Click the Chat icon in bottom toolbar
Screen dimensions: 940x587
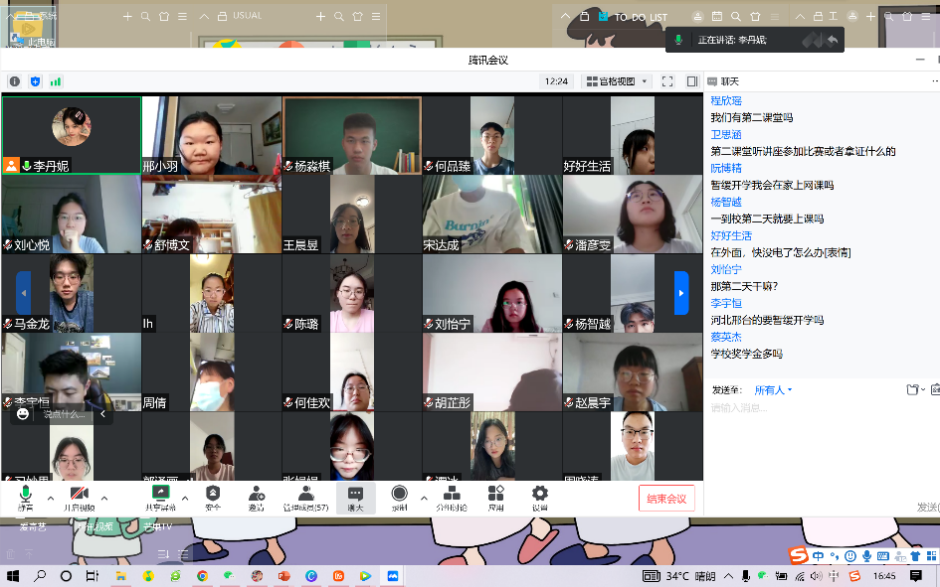click(x=355, y=497)
